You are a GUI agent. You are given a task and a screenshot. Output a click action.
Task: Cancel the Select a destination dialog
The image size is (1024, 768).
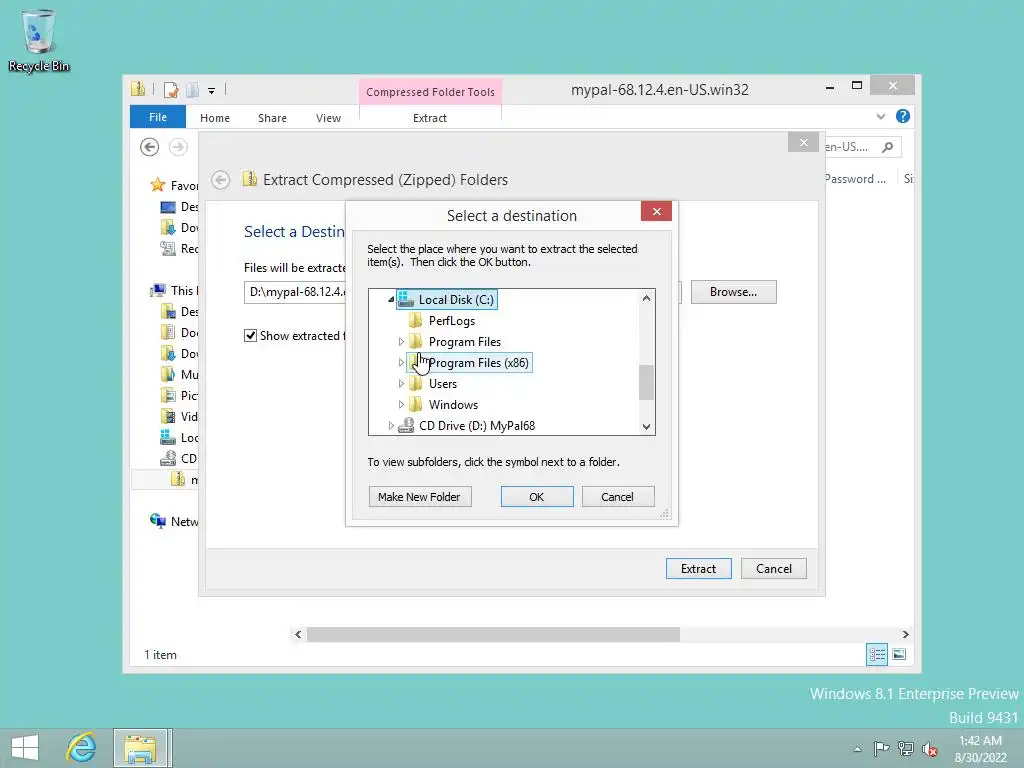618,496
